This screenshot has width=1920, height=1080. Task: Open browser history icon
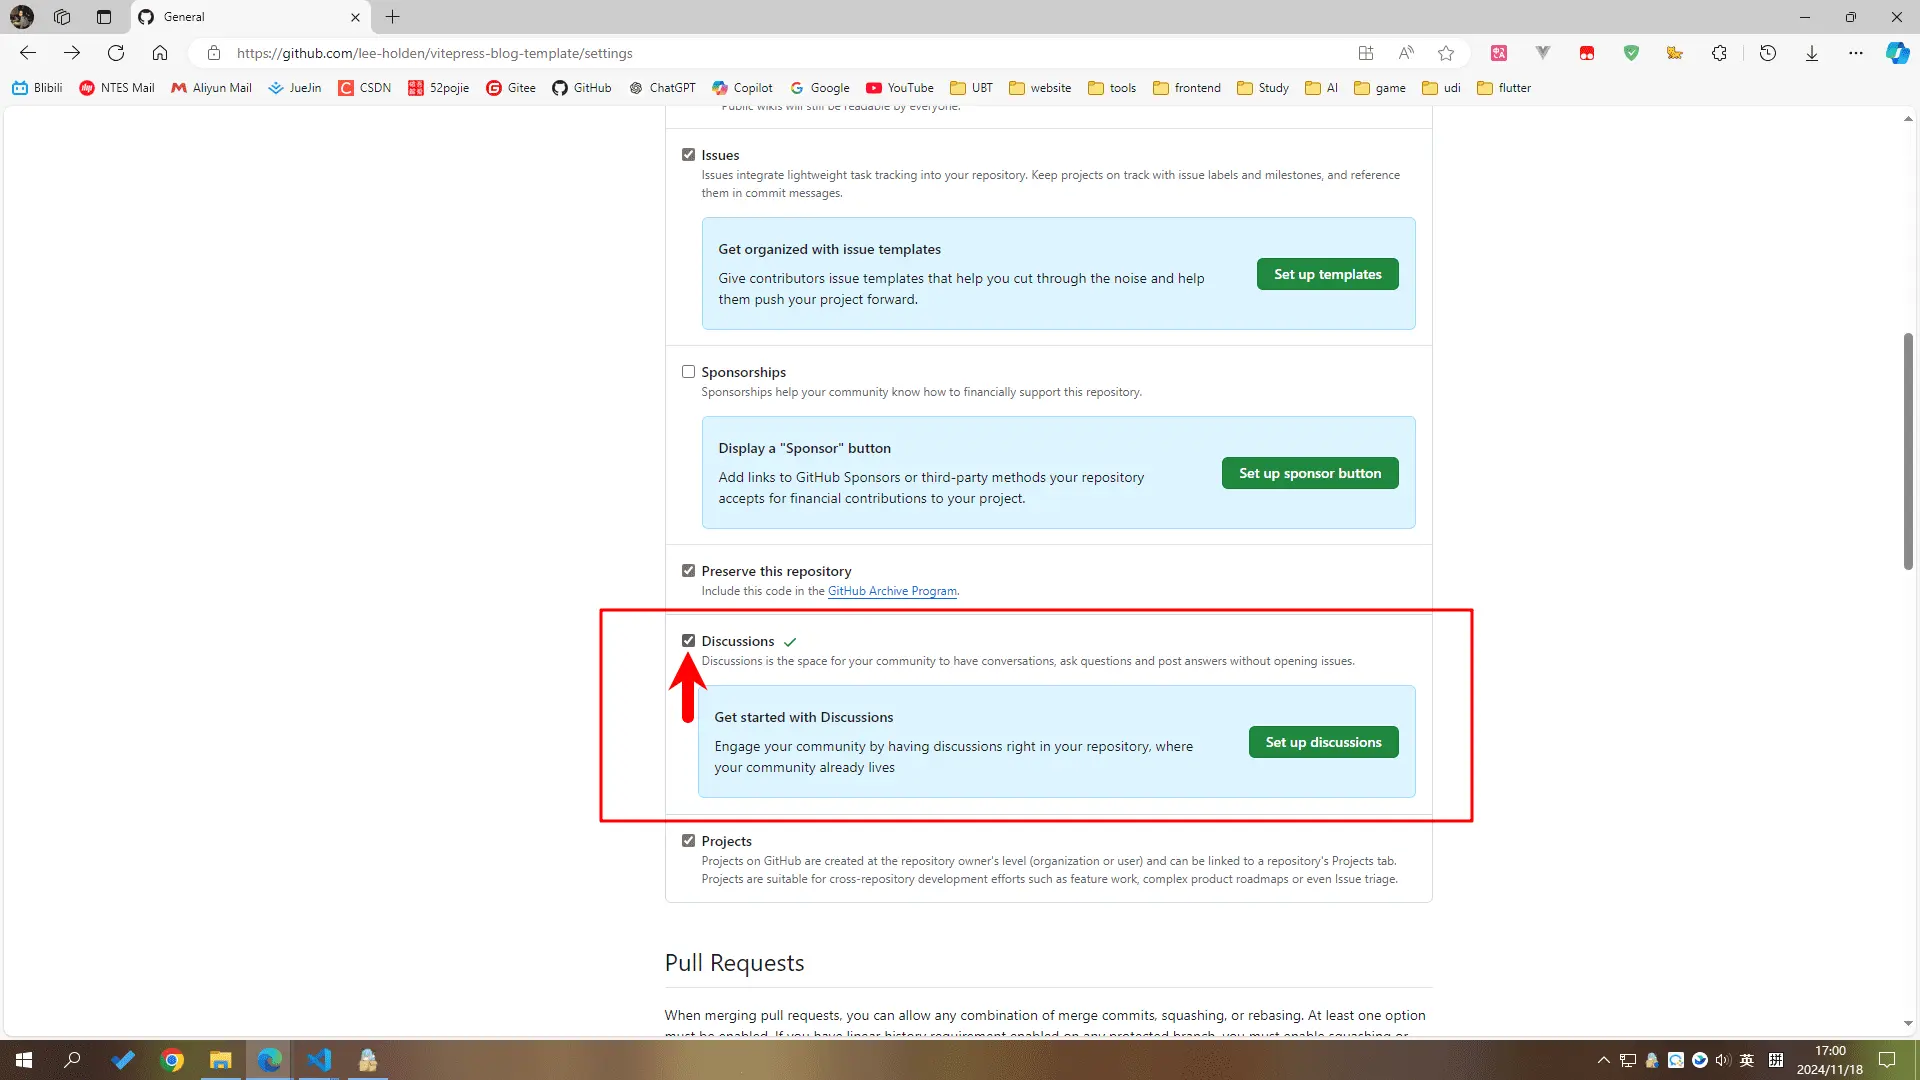tap(1768, 53)
